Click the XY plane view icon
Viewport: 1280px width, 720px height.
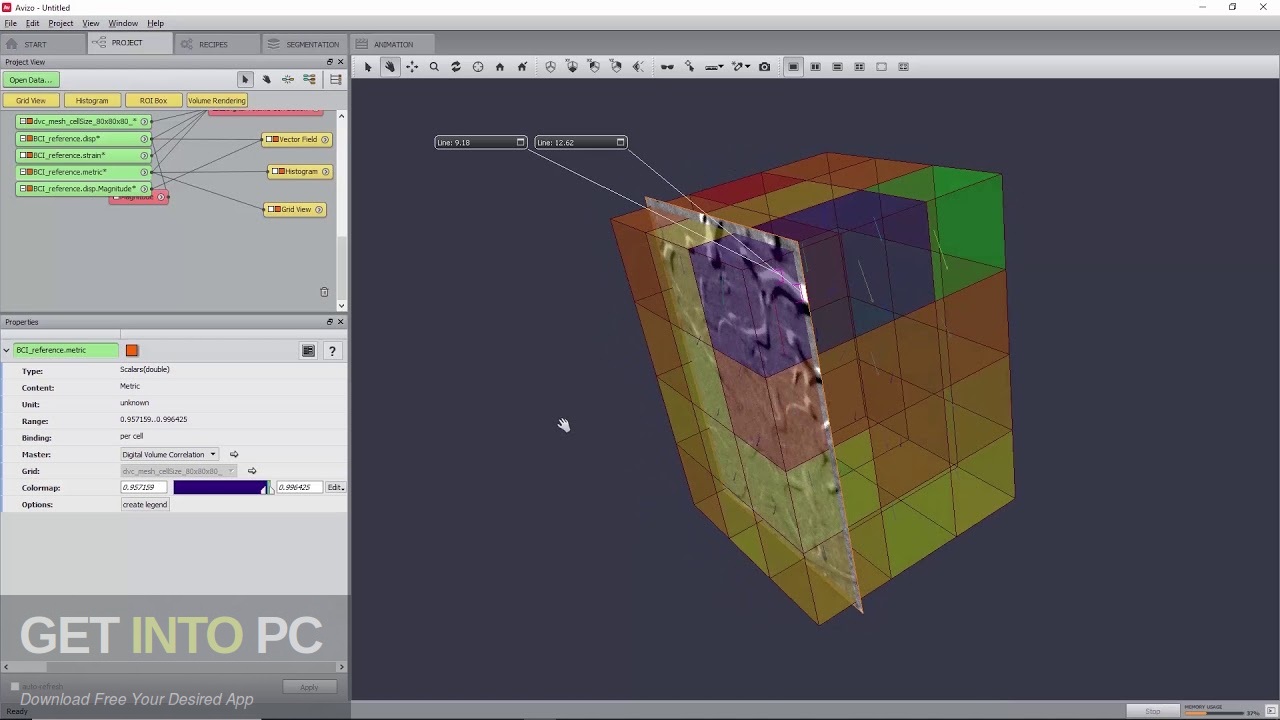point(572,67)
